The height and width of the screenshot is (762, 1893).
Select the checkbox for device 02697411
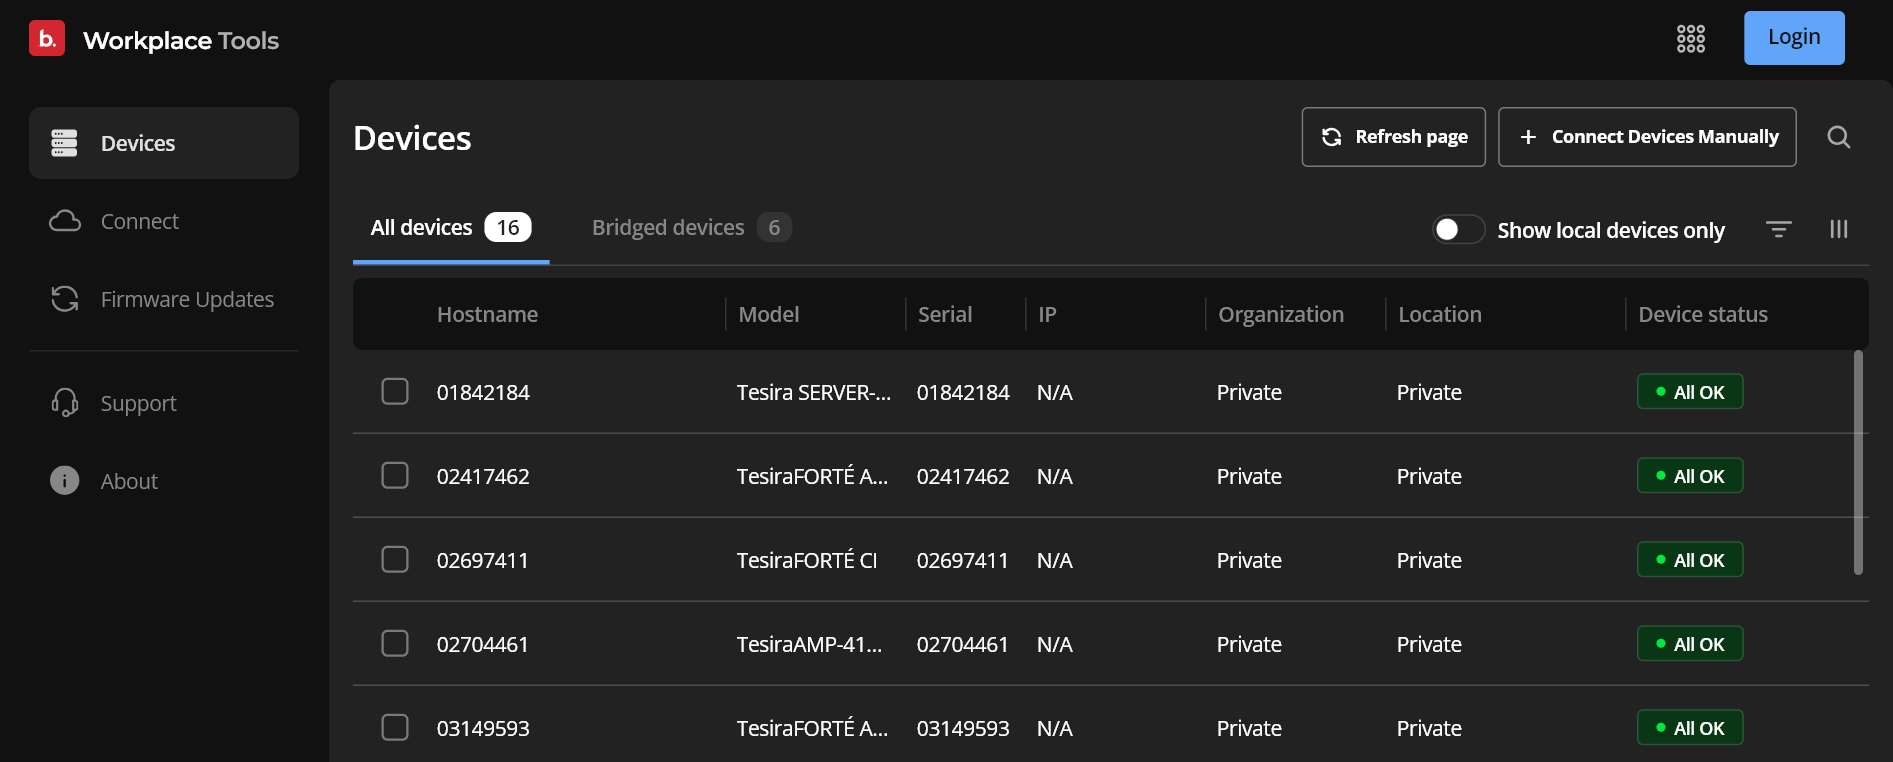tap(395, 559)
